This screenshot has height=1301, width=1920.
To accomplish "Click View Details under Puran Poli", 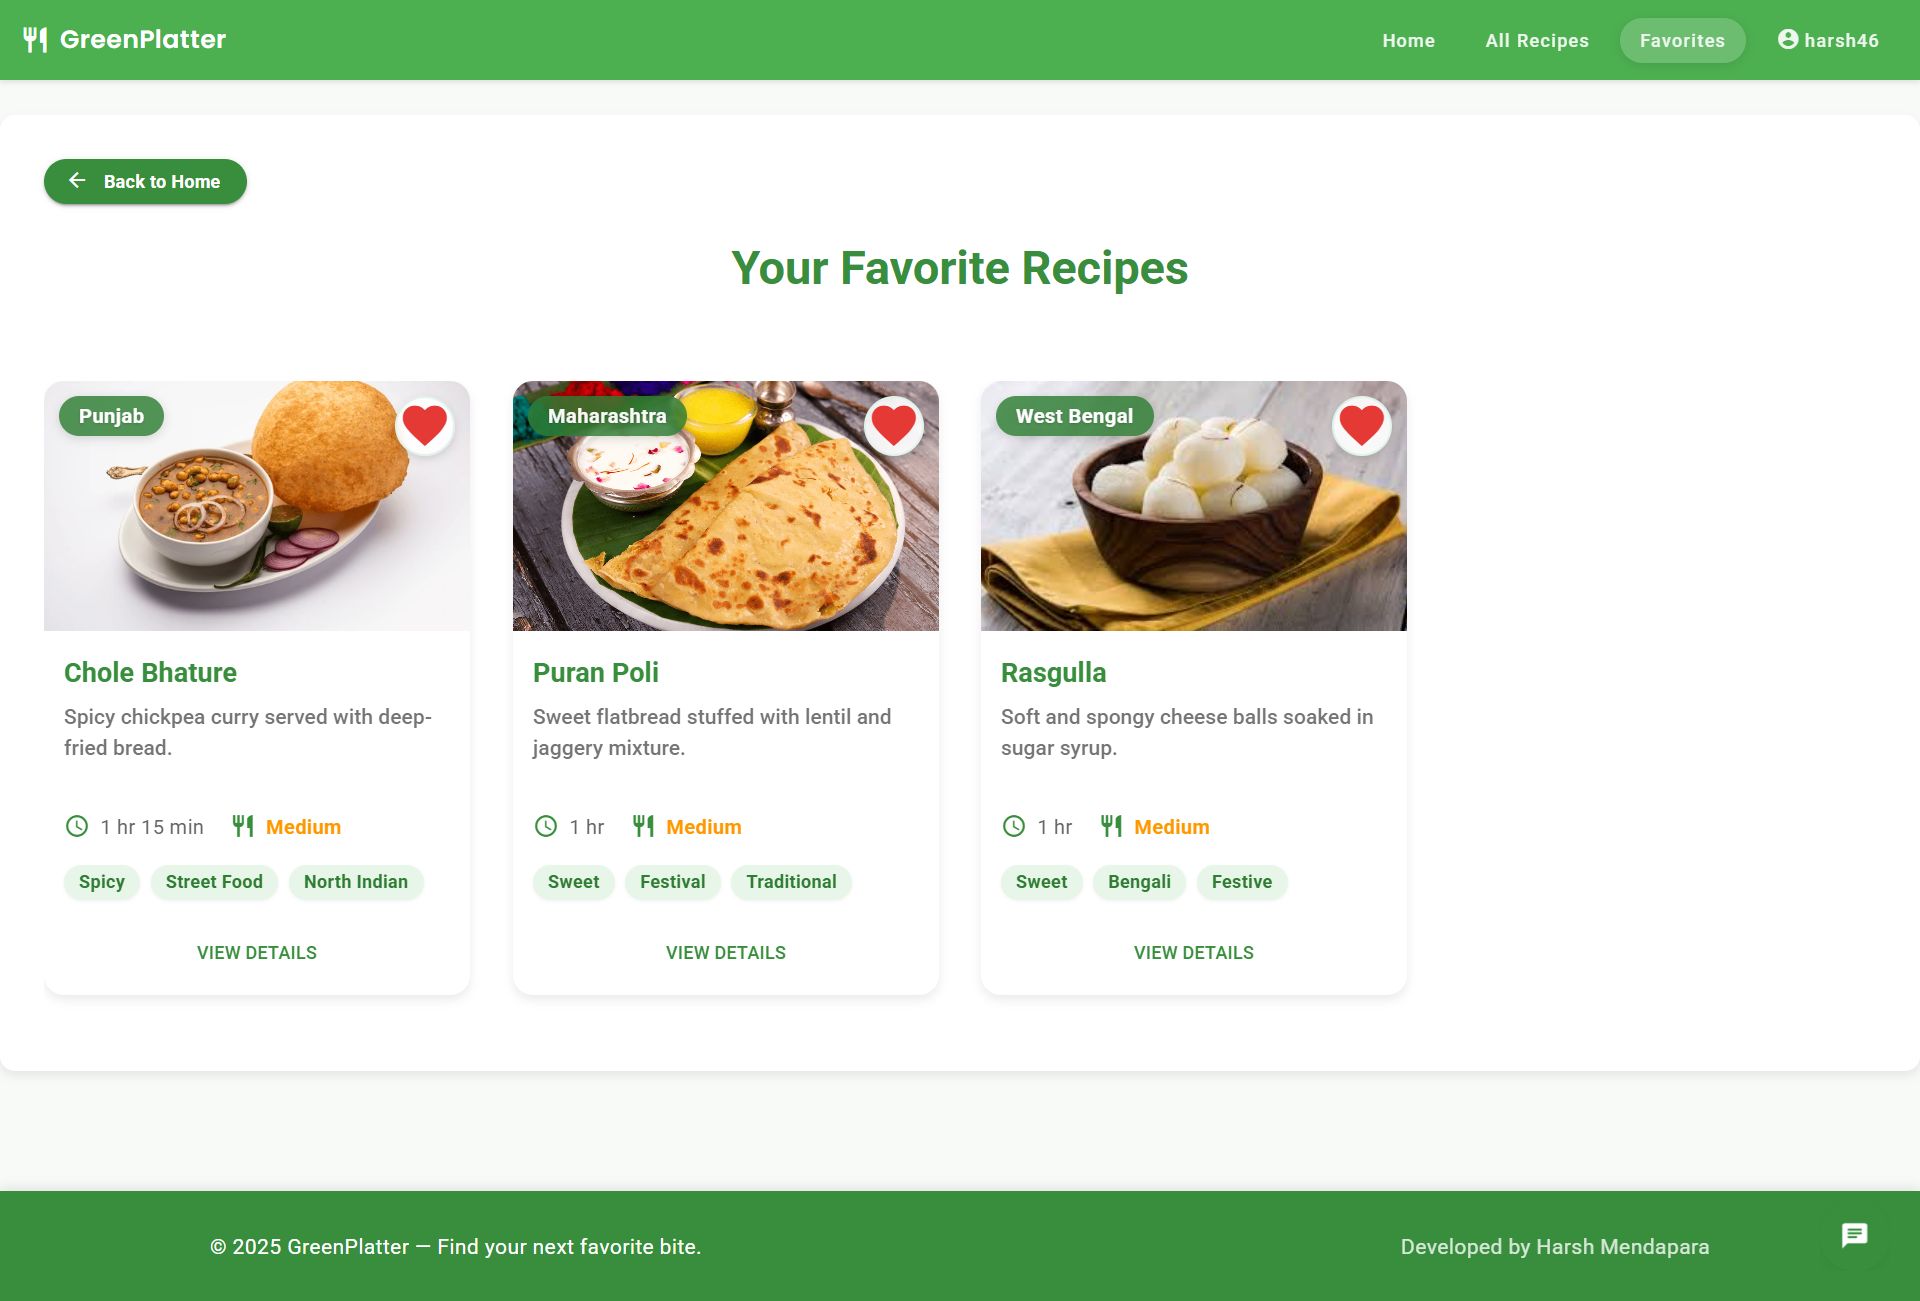I will click(x=725, y=953).
